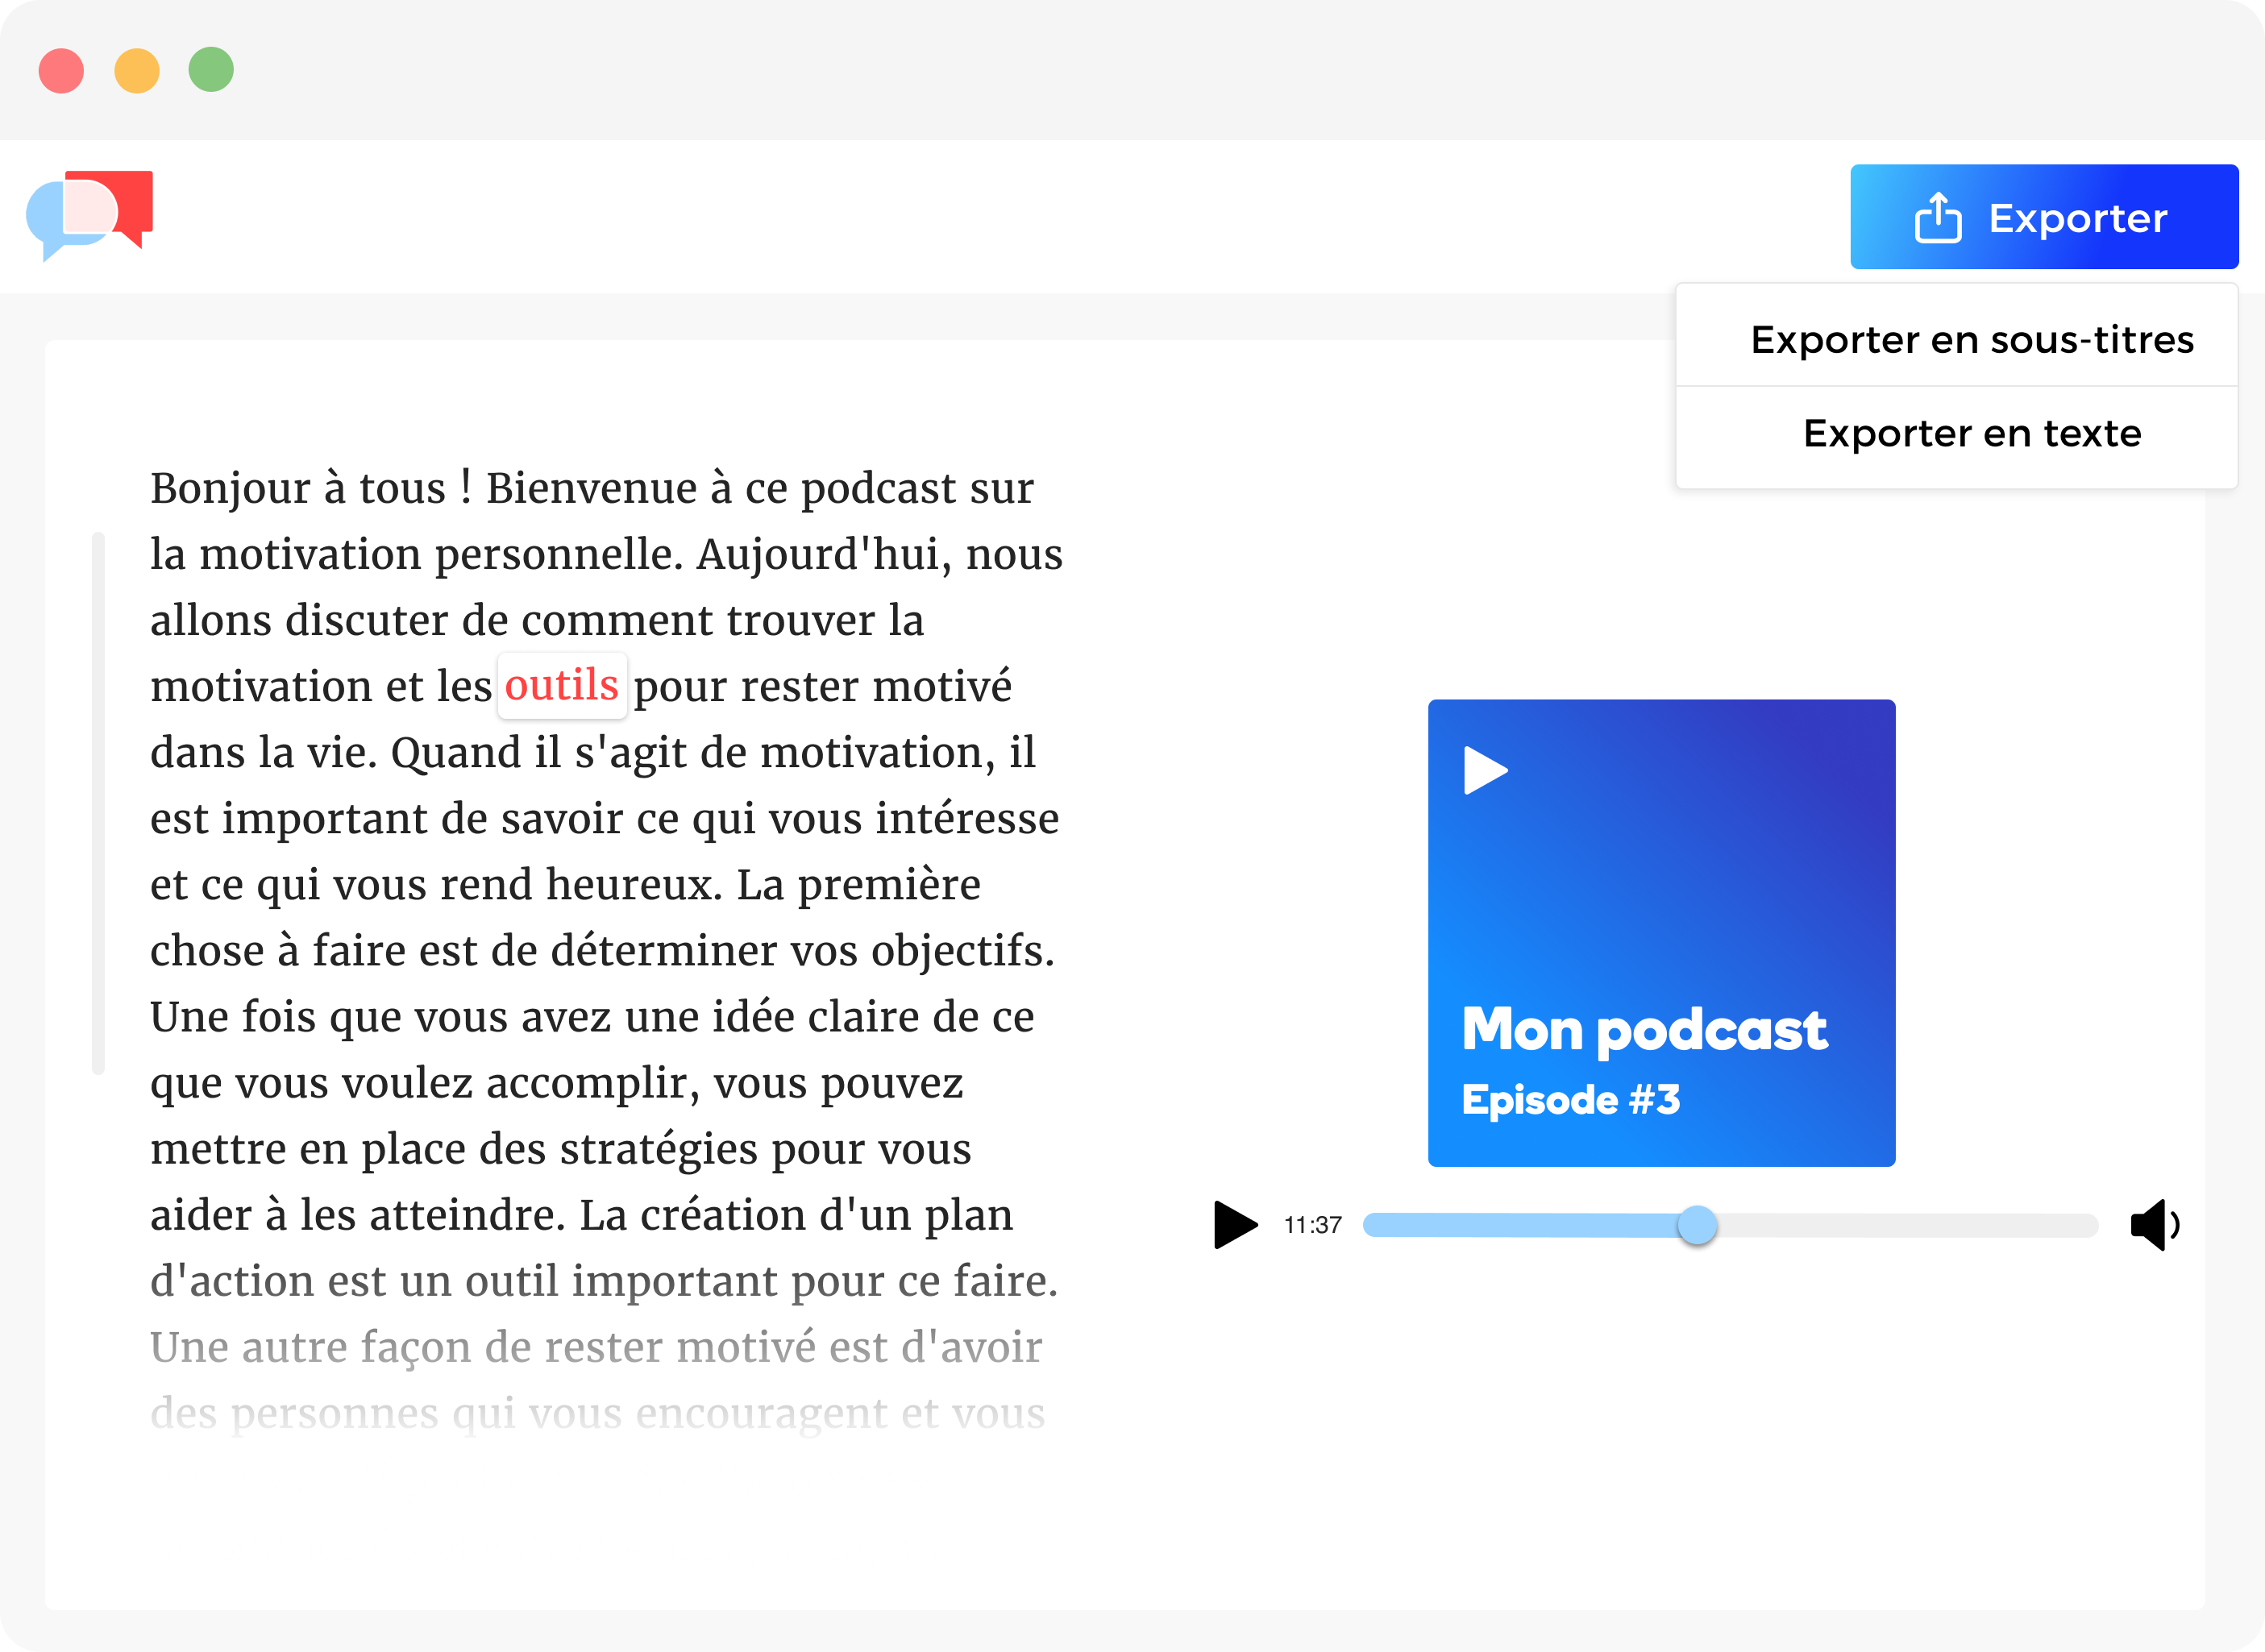
Task: Click the unplayed part of audio track
Action: (x=1907, y=1225)
